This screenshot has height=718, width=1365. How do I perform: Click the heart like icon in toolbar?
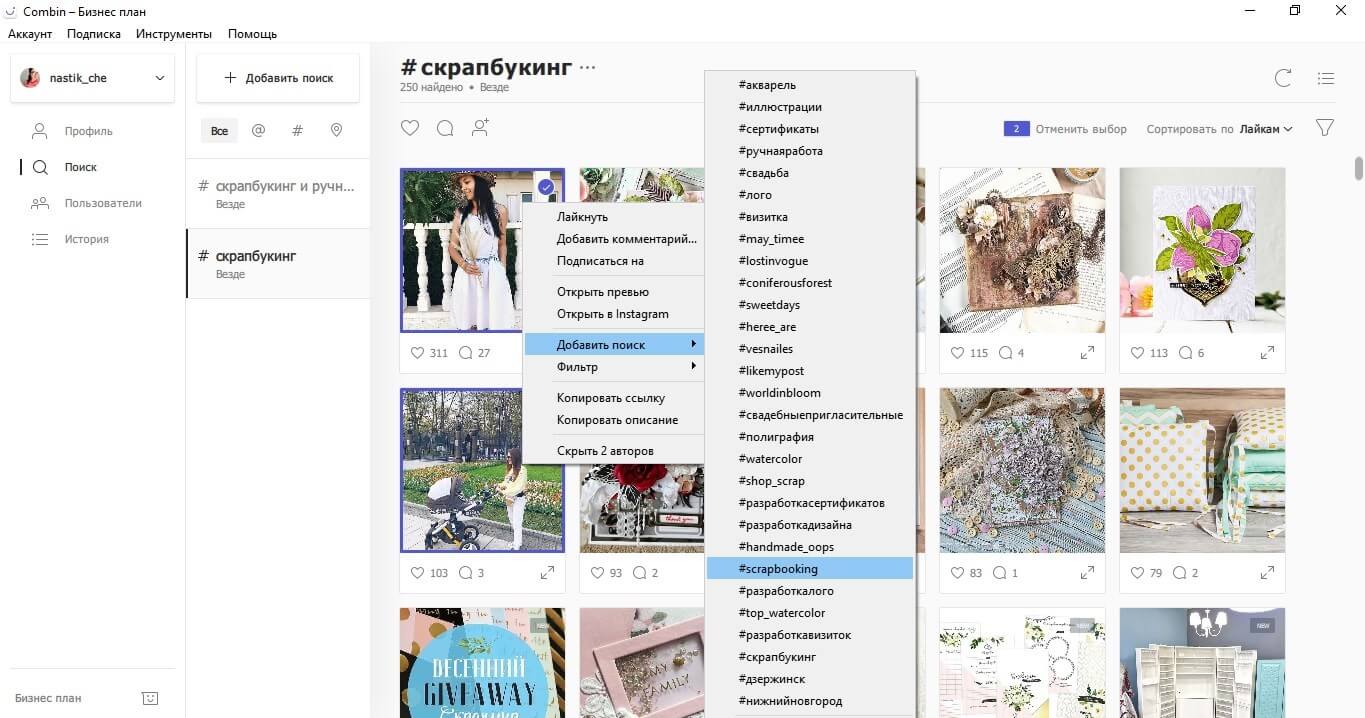pyautogui.click(x=409, y=128)
